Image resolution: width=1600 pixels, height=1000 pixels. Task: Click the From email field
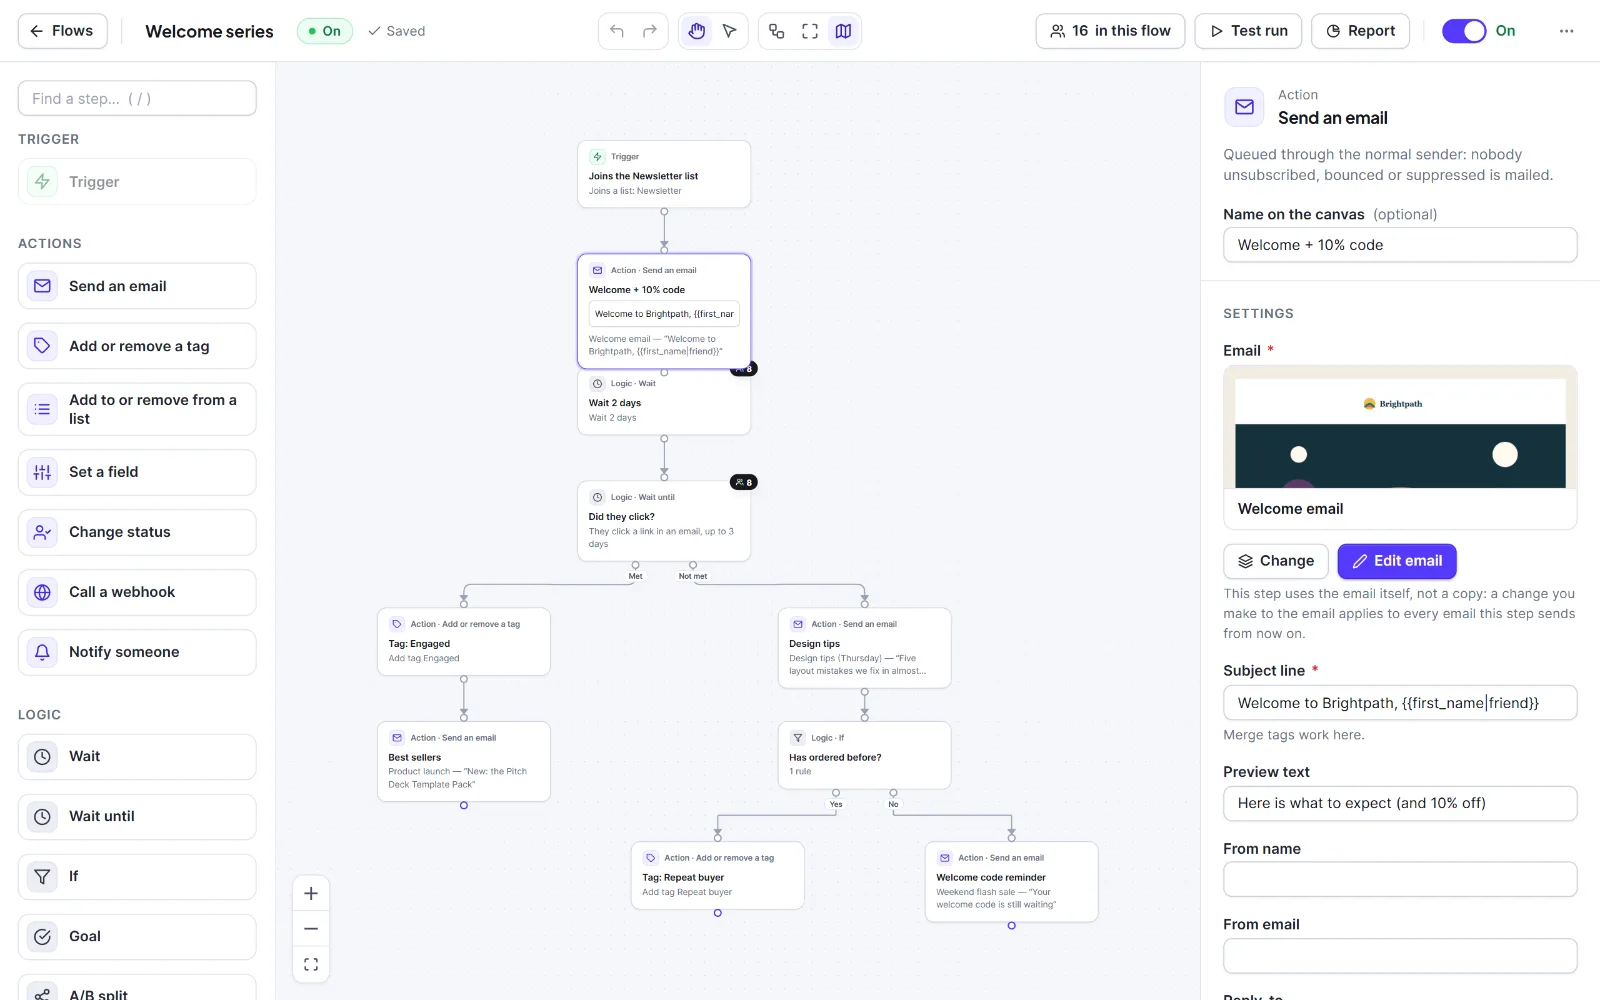click(1400, 956)
